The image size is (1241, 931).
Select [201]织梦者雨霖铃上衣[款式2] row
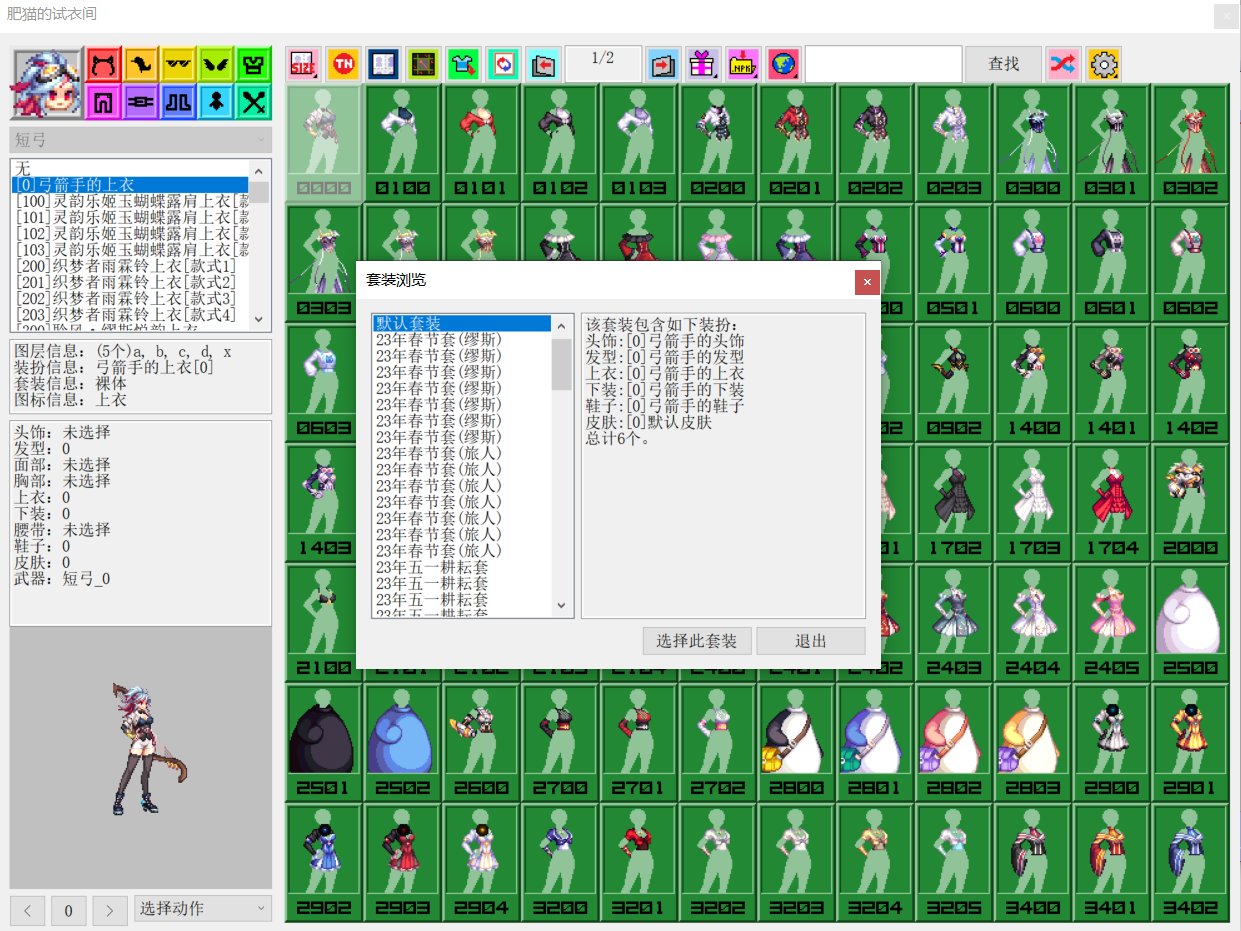[130, 282]
